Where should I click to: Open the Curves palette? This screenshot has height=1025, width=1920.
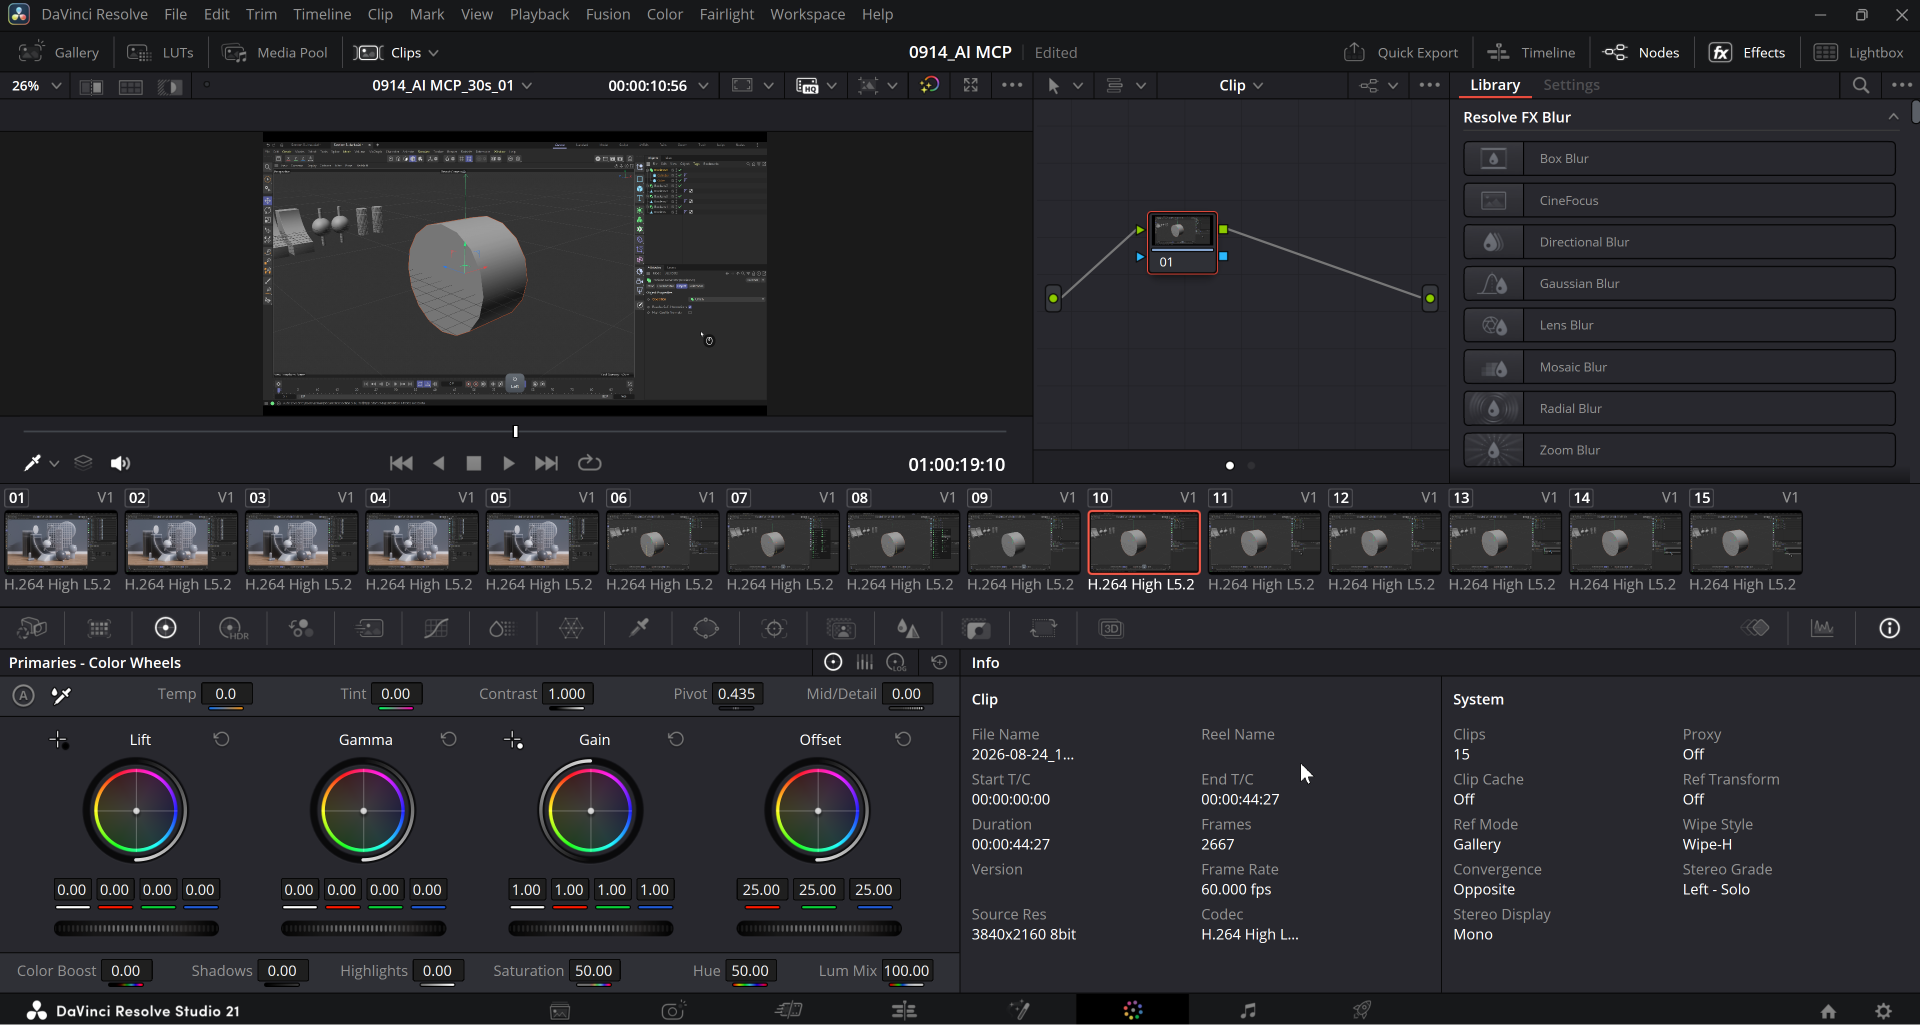(436, 628)
